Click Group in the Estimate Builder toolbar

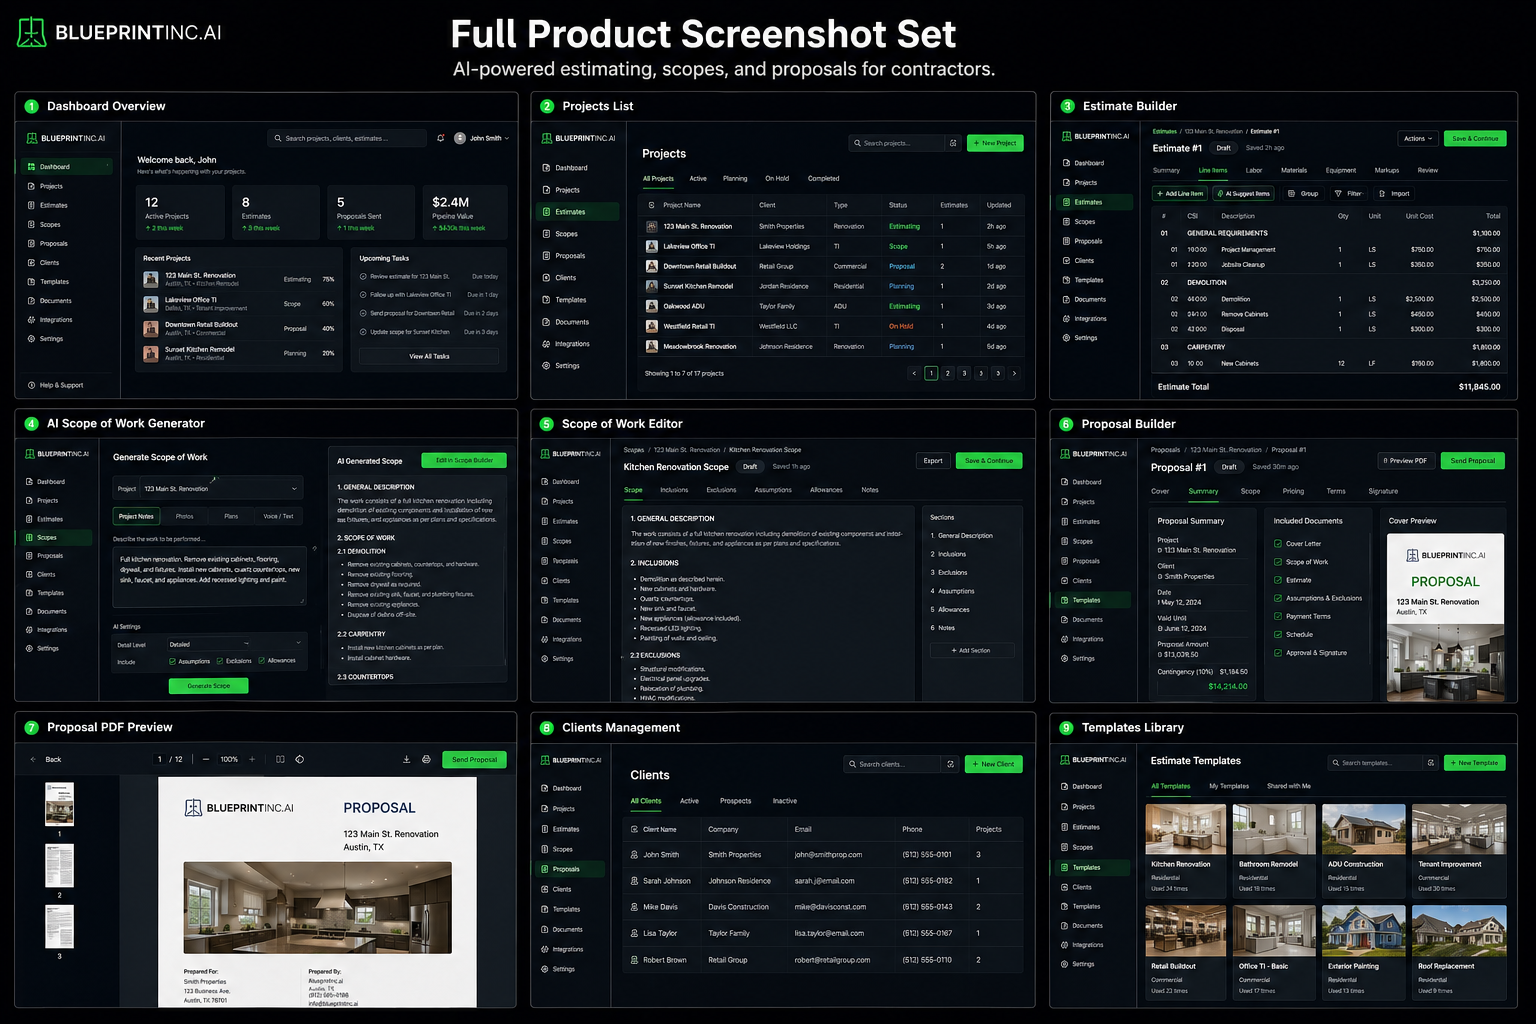1303,194
